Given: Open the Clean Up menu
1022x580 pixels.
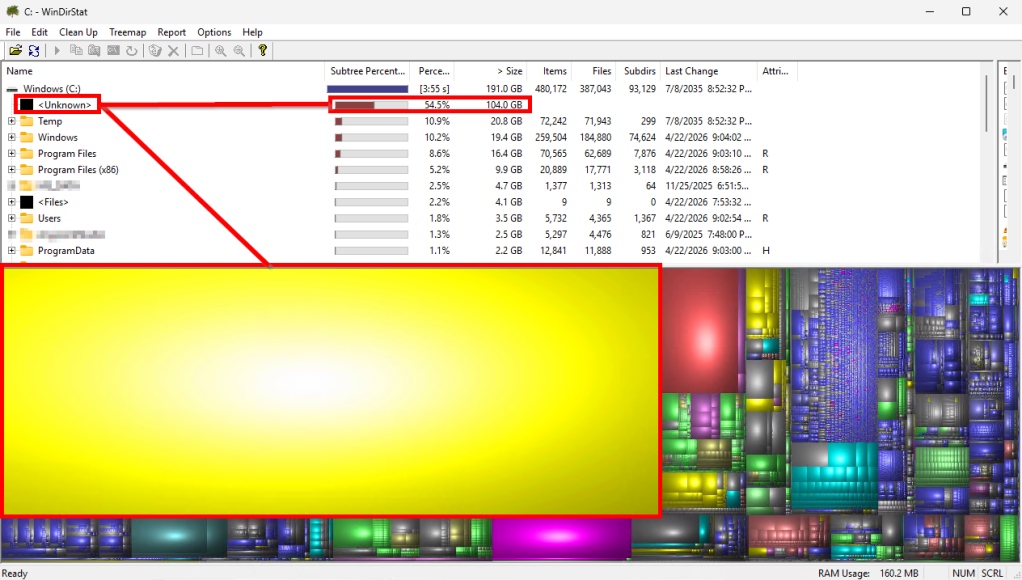Looking at the screenshot, I should click(78, 32).
